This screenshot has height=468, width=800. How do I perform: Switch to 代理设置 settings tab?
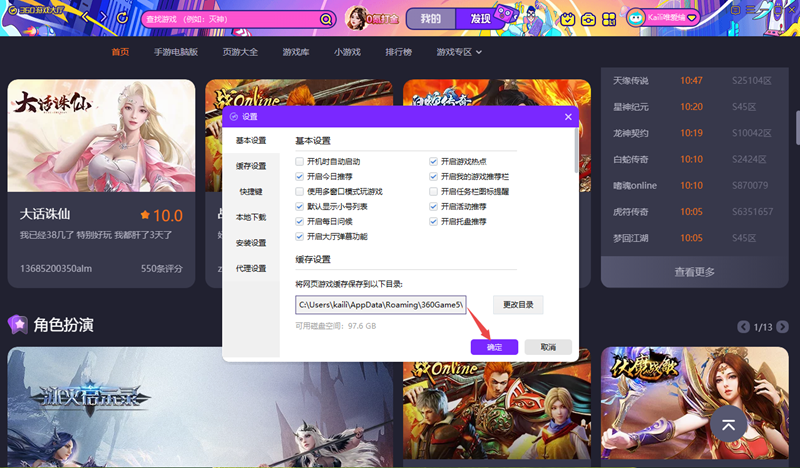point(251,268)
